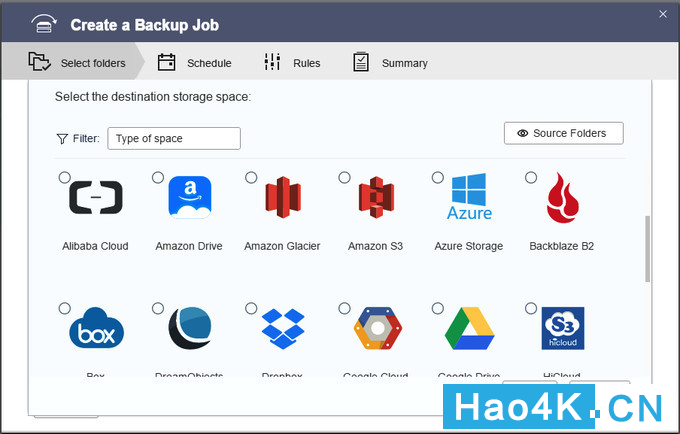
Task: Select the DreamObjects radio button
Action: coord(158,308)
